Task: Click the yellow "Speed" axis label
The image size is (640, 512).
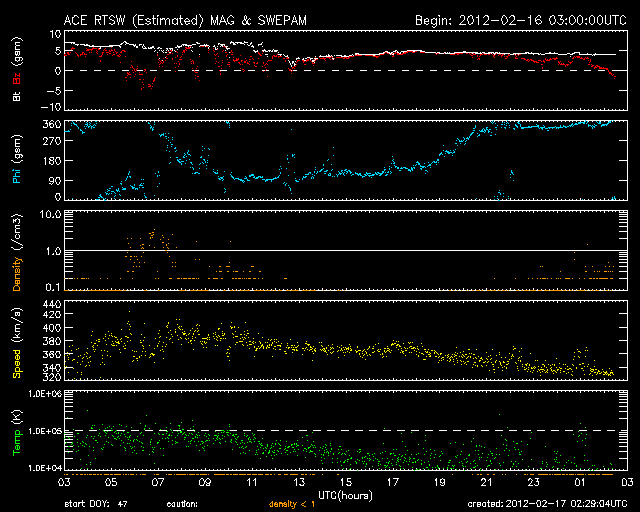Action: (17, 363)
